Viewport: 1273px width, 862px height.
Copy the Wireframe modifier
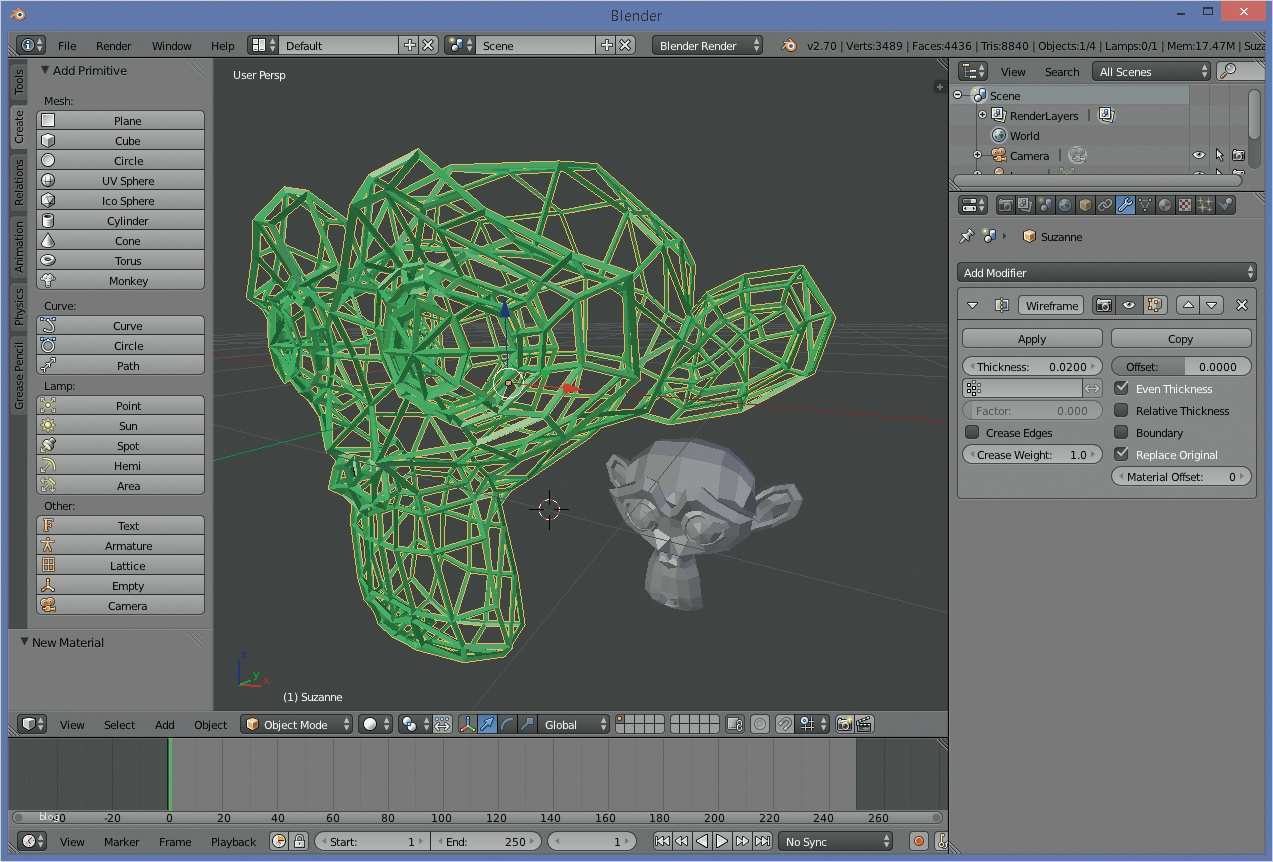(1180, 339)
